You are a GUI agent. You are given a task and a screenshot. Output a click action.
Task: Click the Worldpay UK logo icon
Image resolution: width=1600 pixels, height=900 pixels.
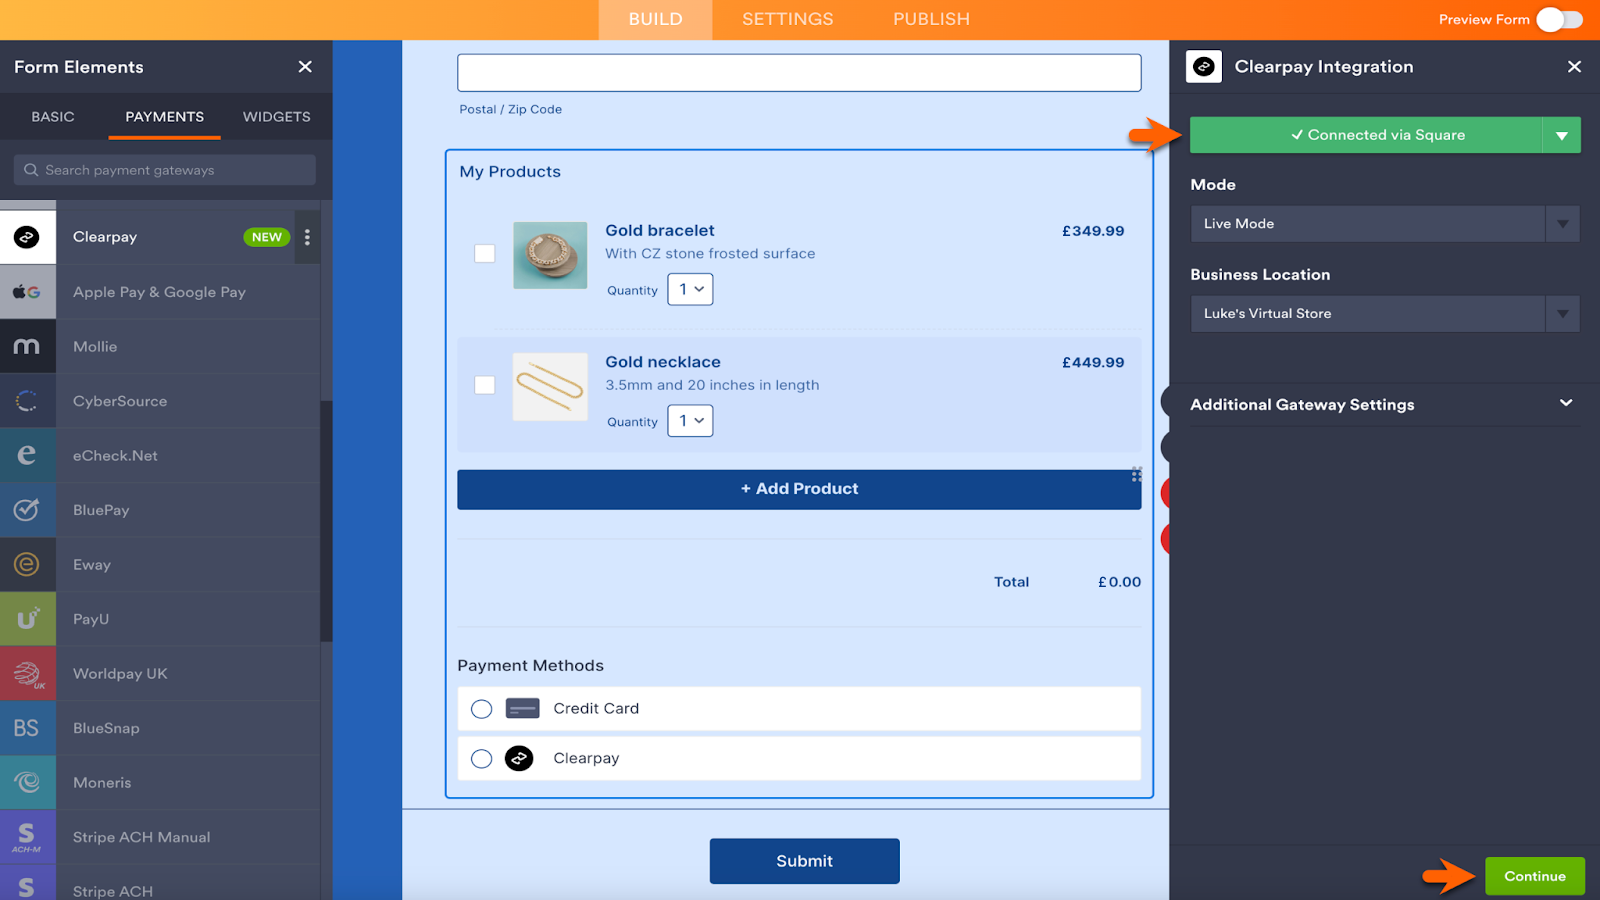point(27,673)
